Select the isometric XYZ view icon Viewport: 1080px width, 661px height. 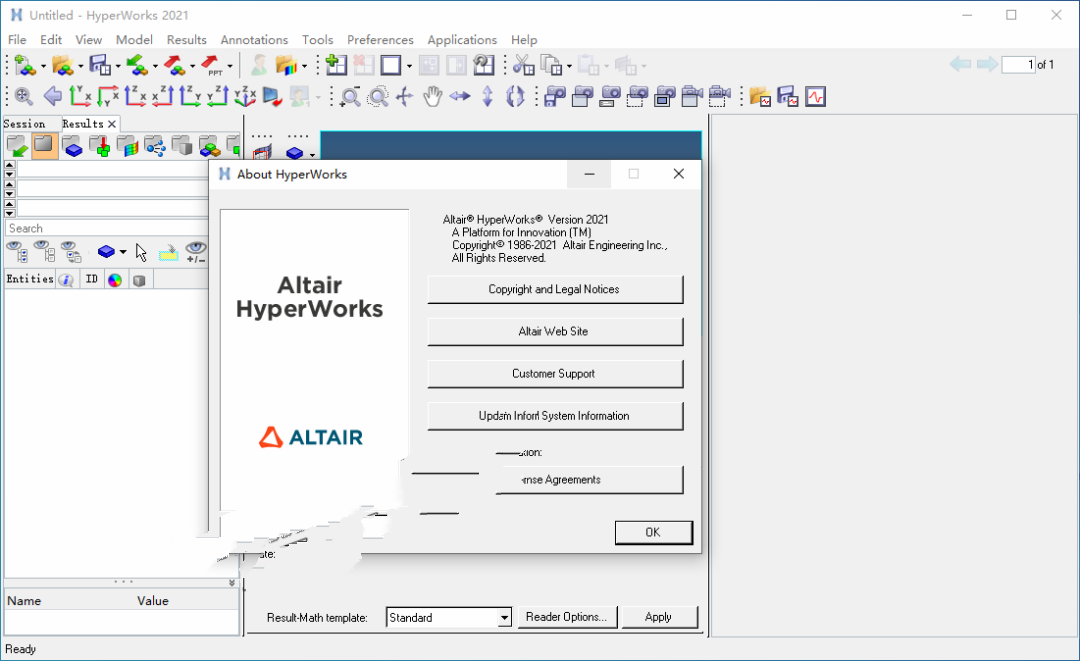pos(245,96)
